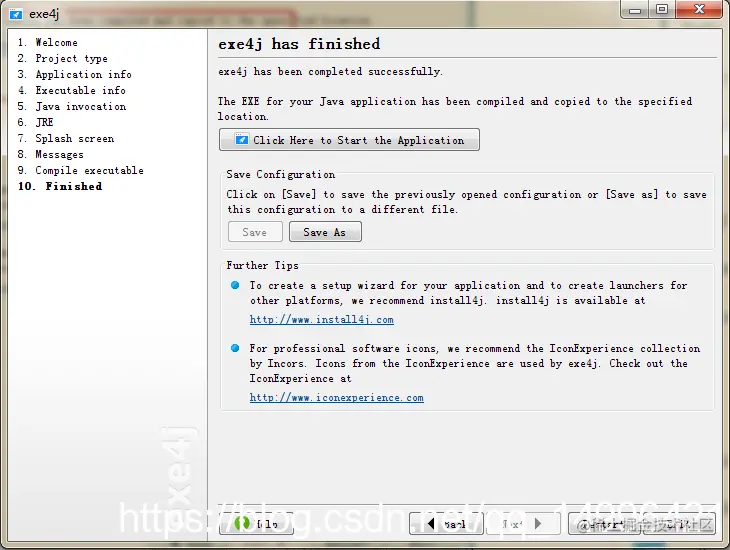
Task: Click the 'exe4j has finished' heading
Action: tap(299, 44)
